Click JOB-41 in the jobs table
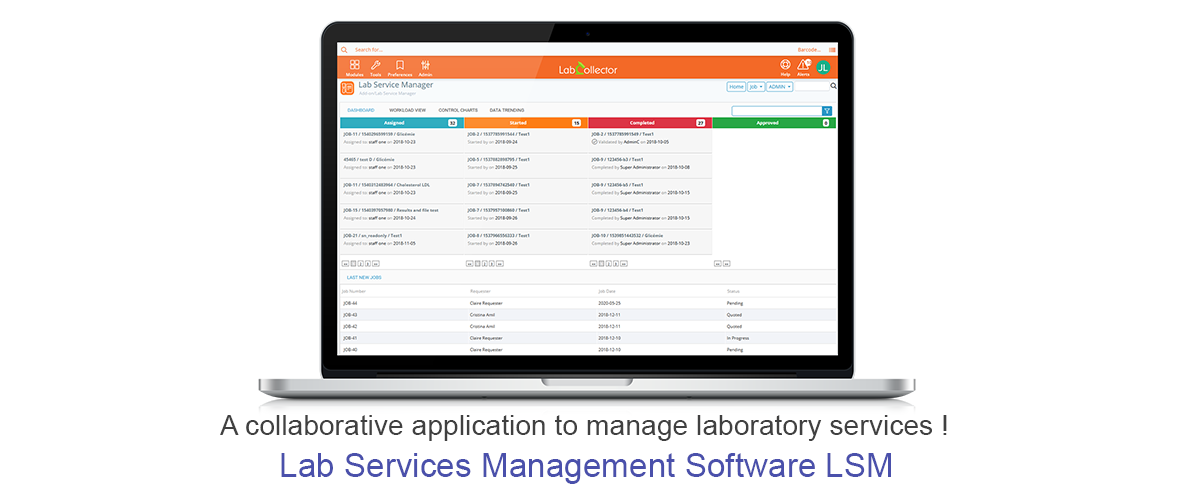 tap(350, 338)
